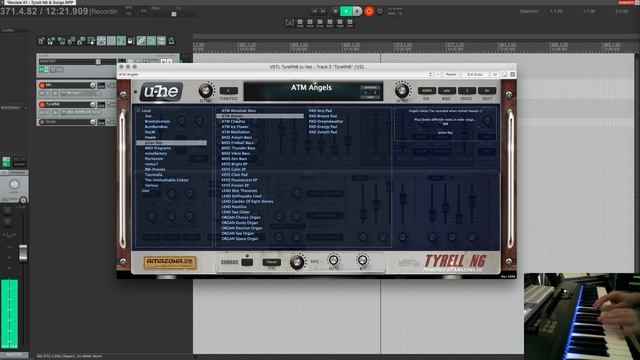Viewport: 640px width, 360px height.
Task: Toggle record arm on the Surge track
Action: pyautogui.click(x=42, y=122)
